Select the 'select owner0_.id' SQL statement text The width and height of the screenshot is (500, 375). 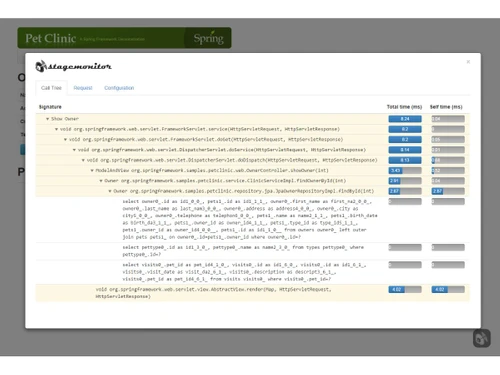coord(250,219)
